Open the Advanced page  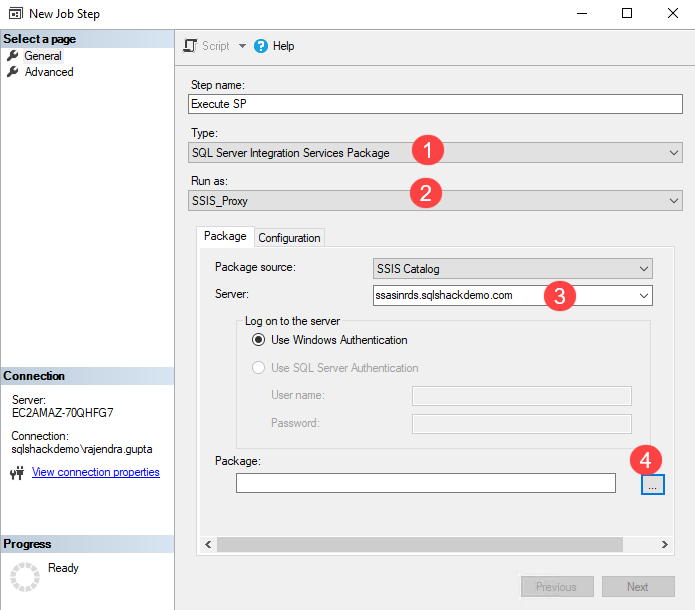tap(49, 72)
